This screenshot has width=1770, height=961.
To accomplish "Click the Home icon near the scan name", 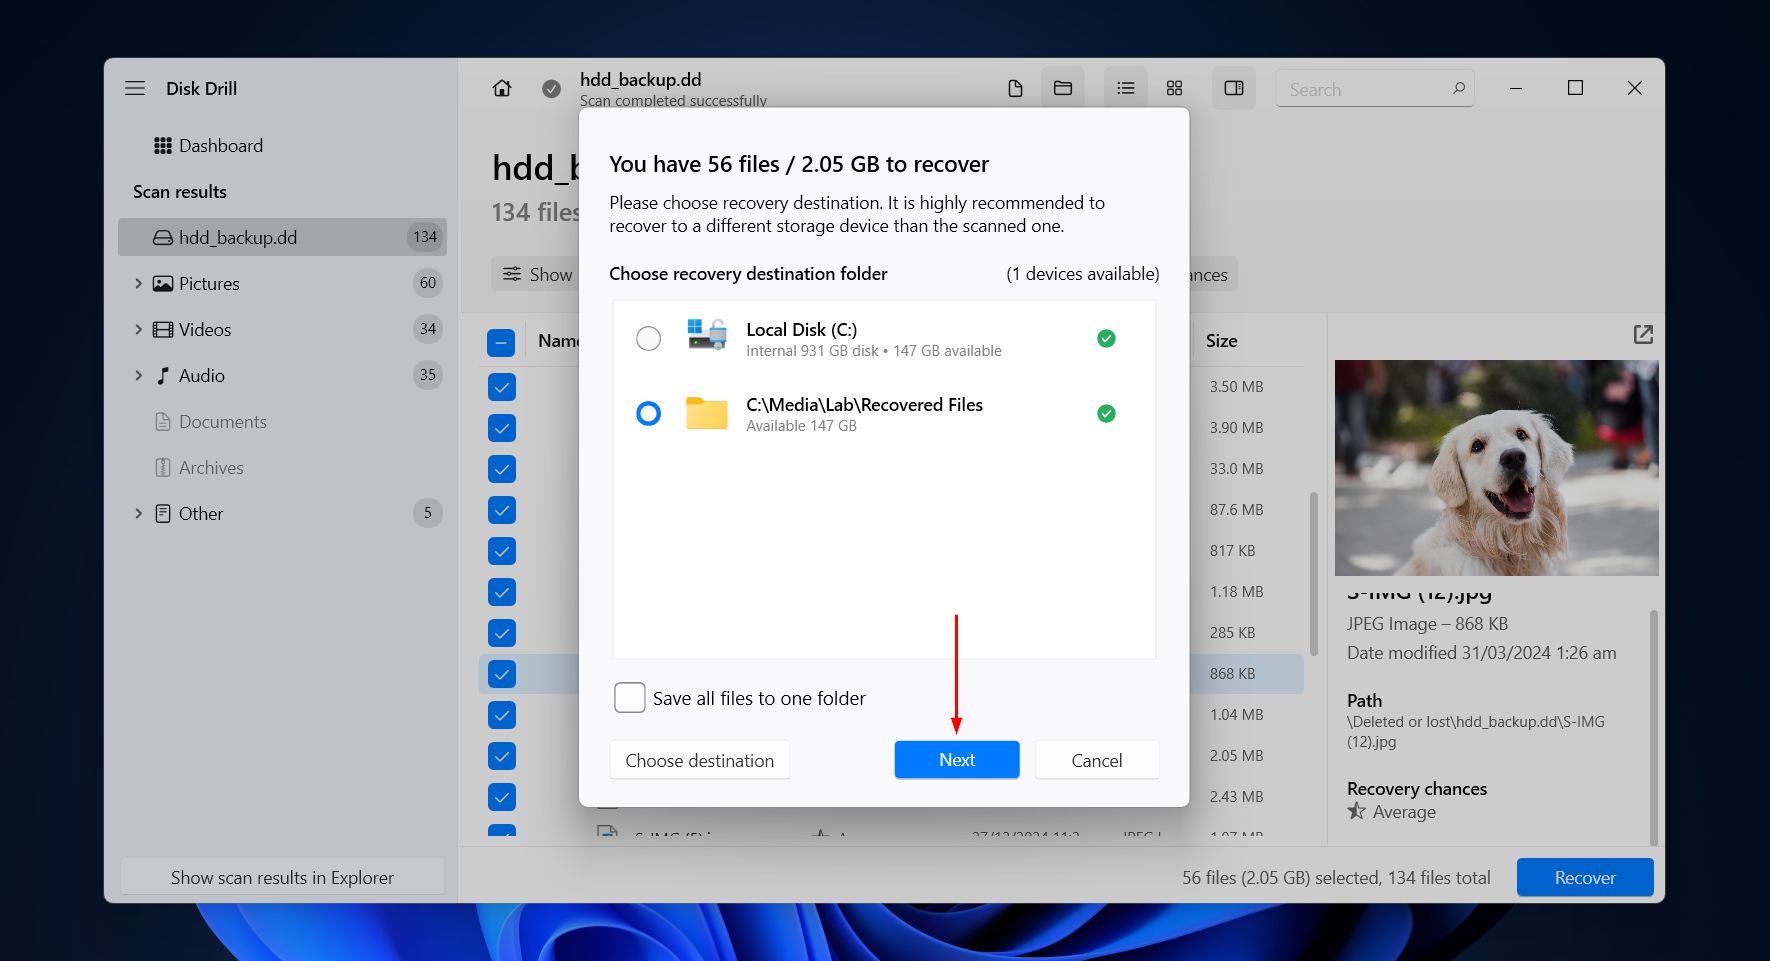I will pyautogui.click(x=501, y=88).
